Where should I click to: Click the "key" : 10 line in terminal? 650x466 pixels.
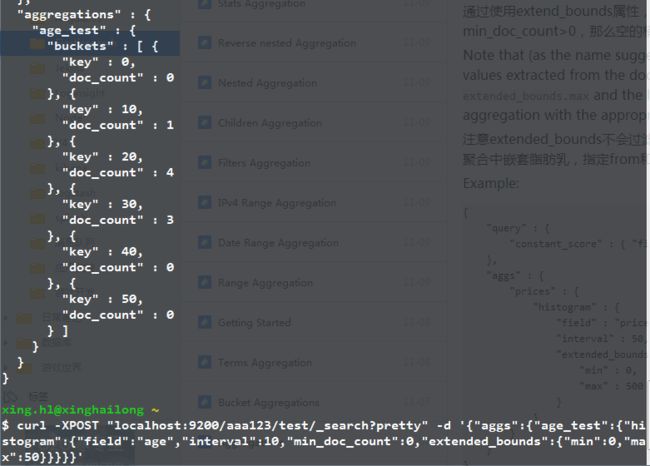coord(102,109)
